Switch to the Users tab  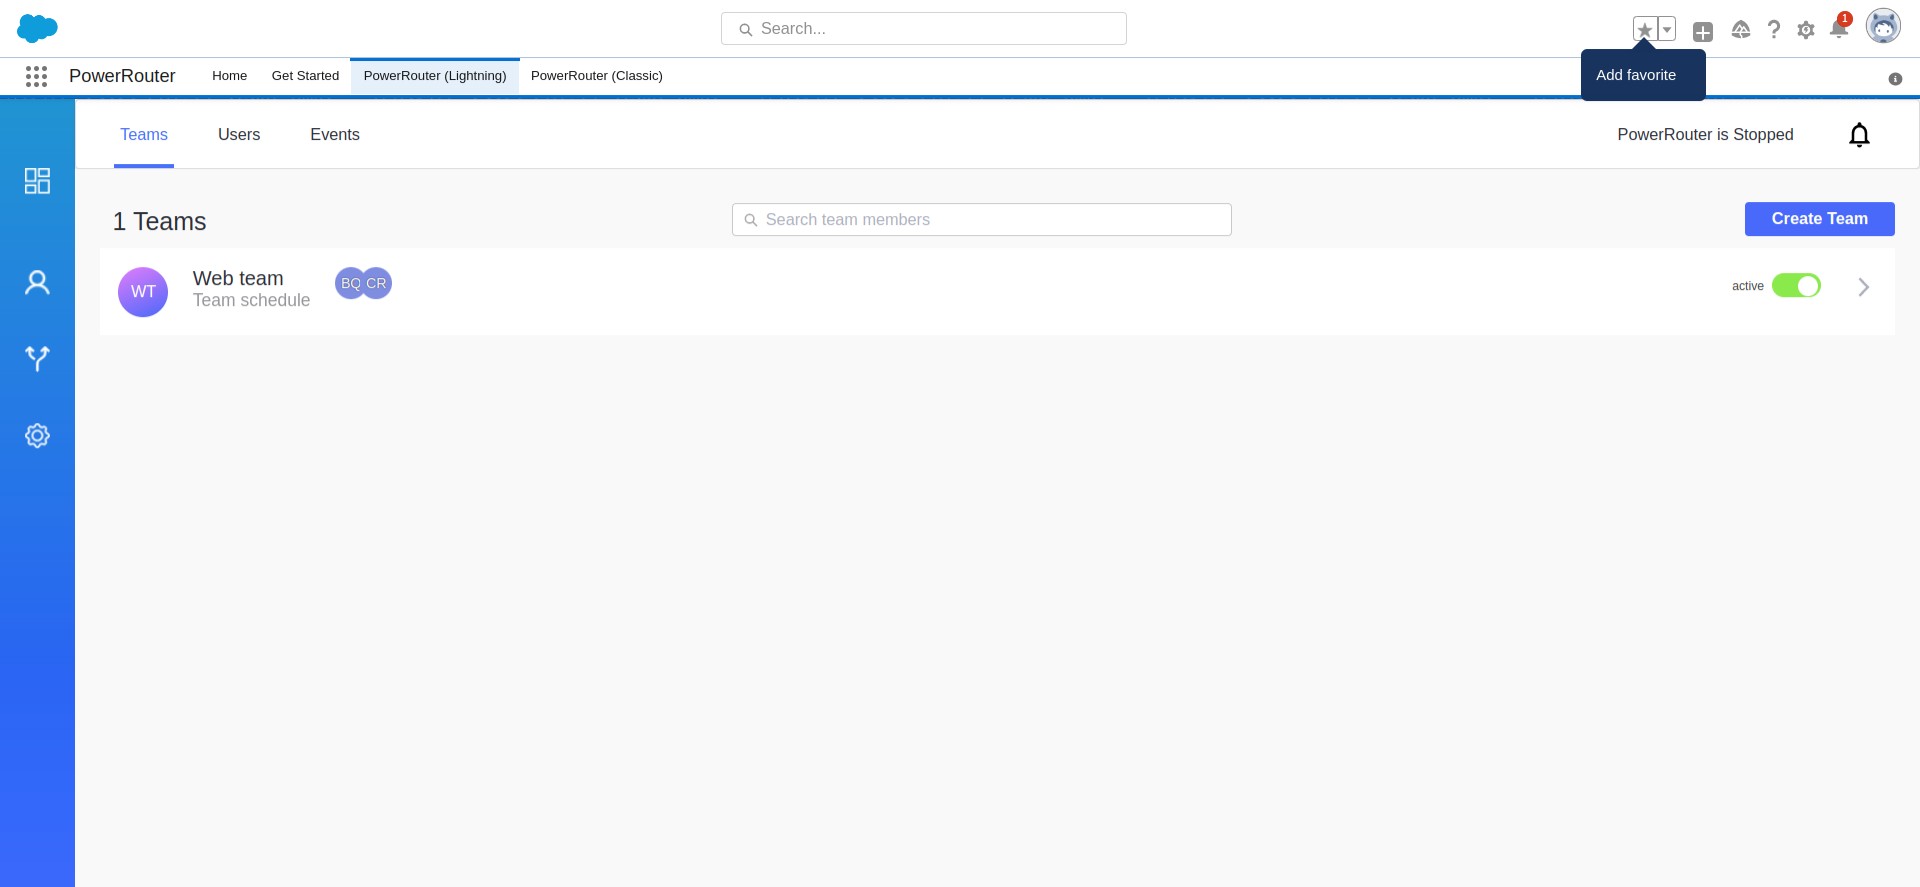[239, 135]
